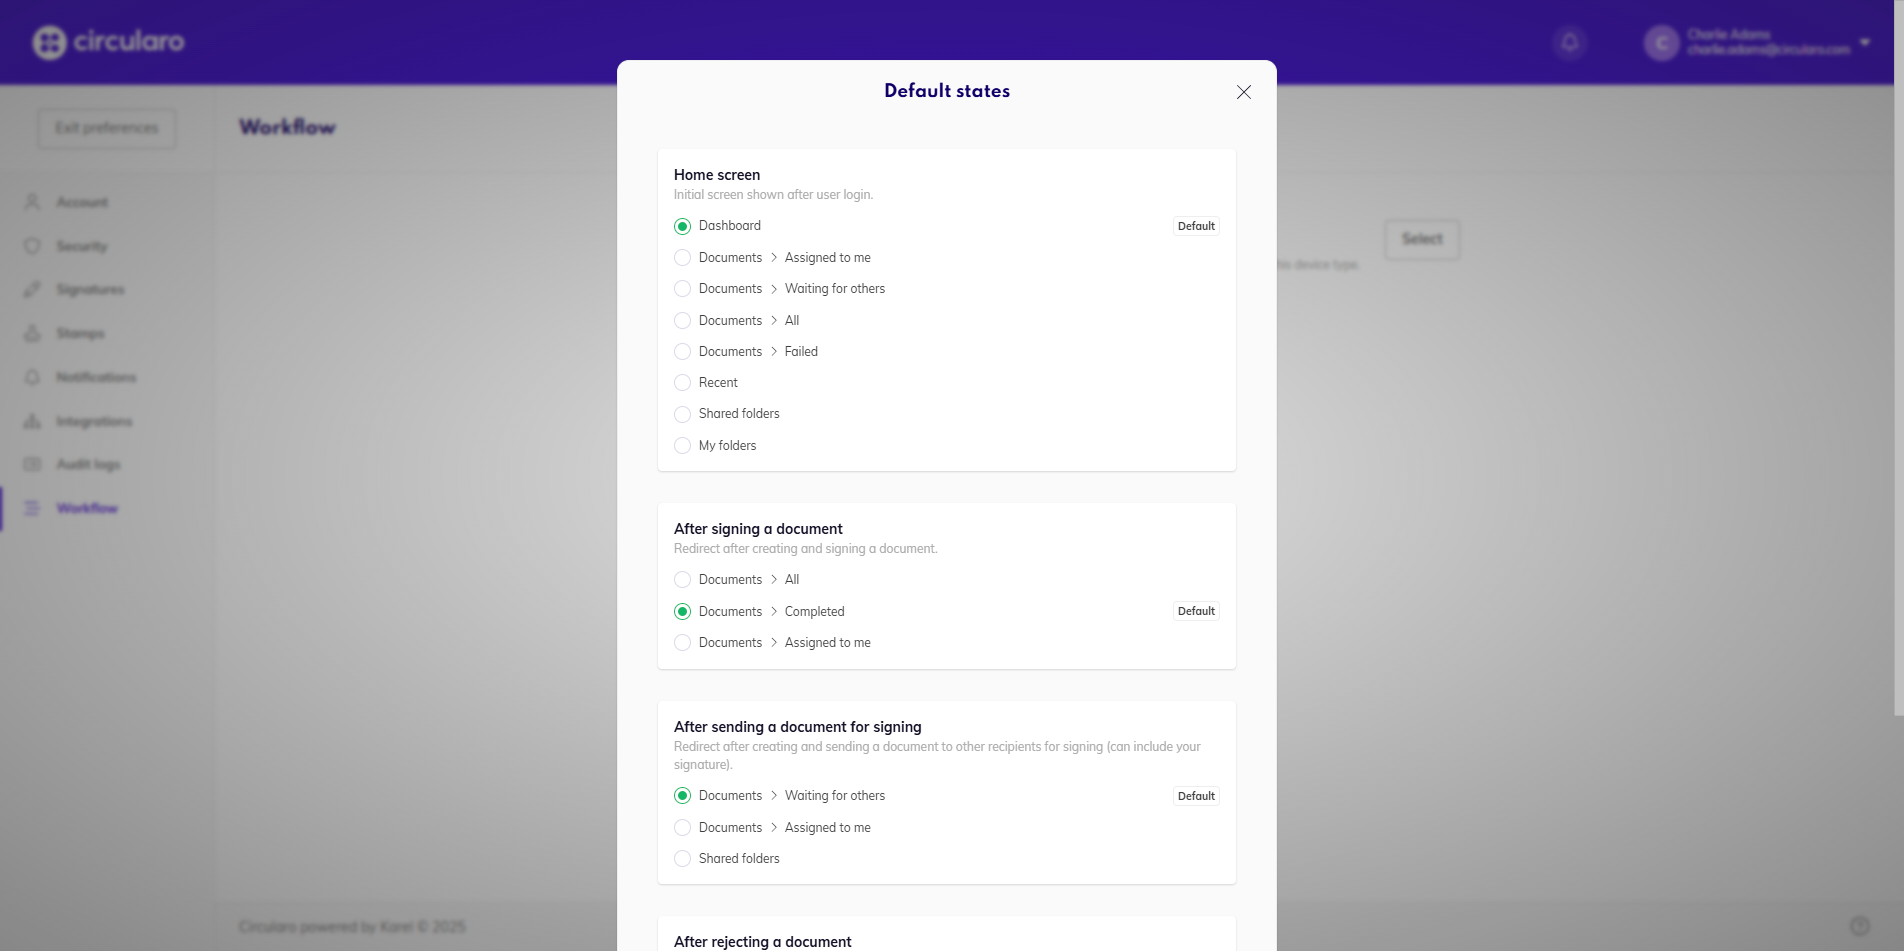Click the Circularo logo icon

click(x=49, y=42)
